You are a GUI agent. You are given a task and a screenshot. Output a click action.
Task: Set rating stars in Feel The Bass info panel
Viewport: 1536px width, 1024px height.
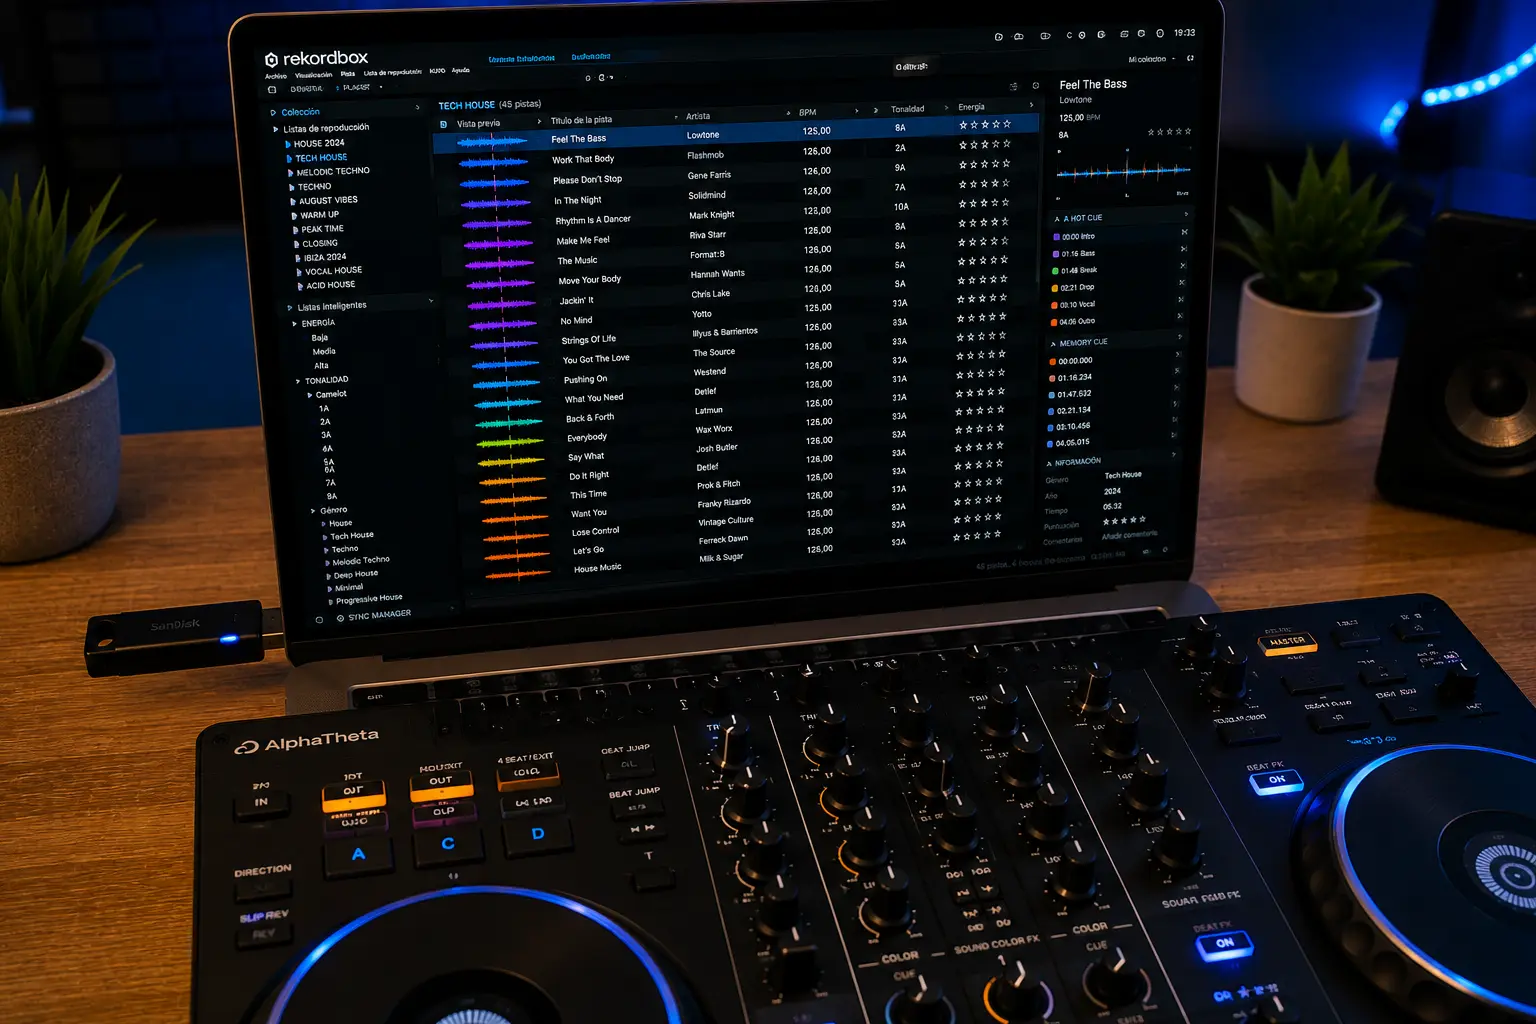pos(1169,131)
